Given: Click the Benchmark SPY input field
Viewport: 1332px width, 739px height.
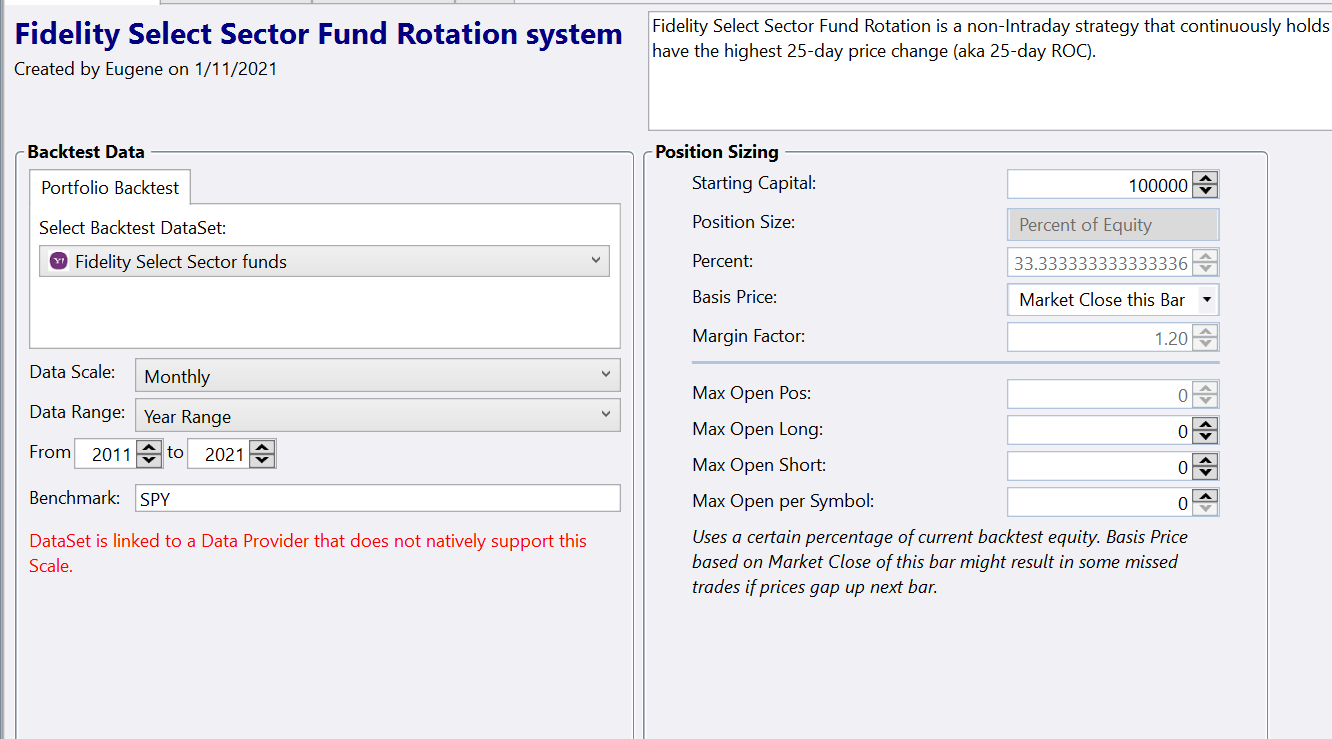Looking at the screenshot, I should click(376, 498).
